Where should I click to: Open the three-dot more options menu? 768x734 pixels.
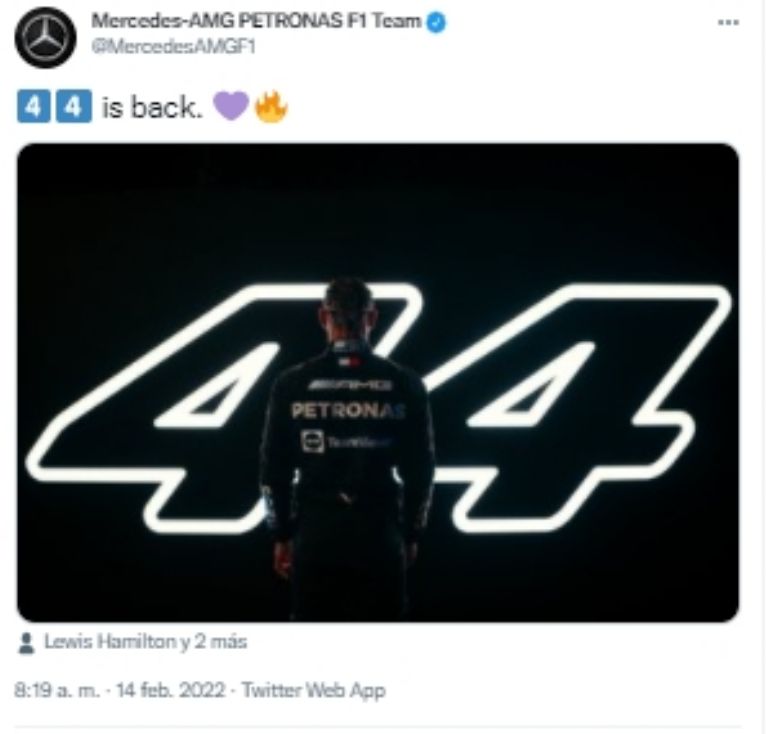tap(728, 22)
